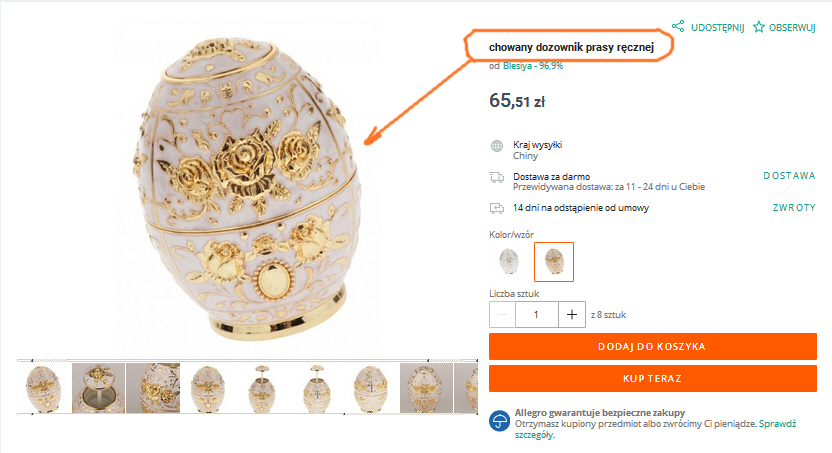Click the Sprawdź szczegóły link
Viewport: 832px width, 453px height.
(777, 424)
